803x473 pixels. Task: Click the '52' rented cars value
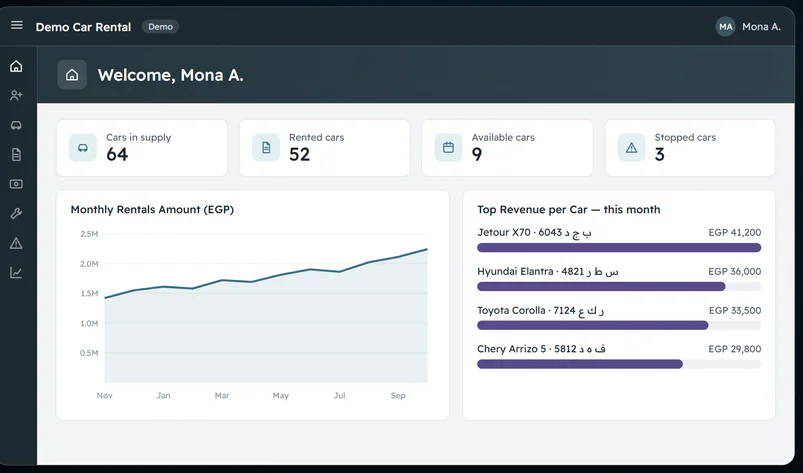(x=300, y=155)
